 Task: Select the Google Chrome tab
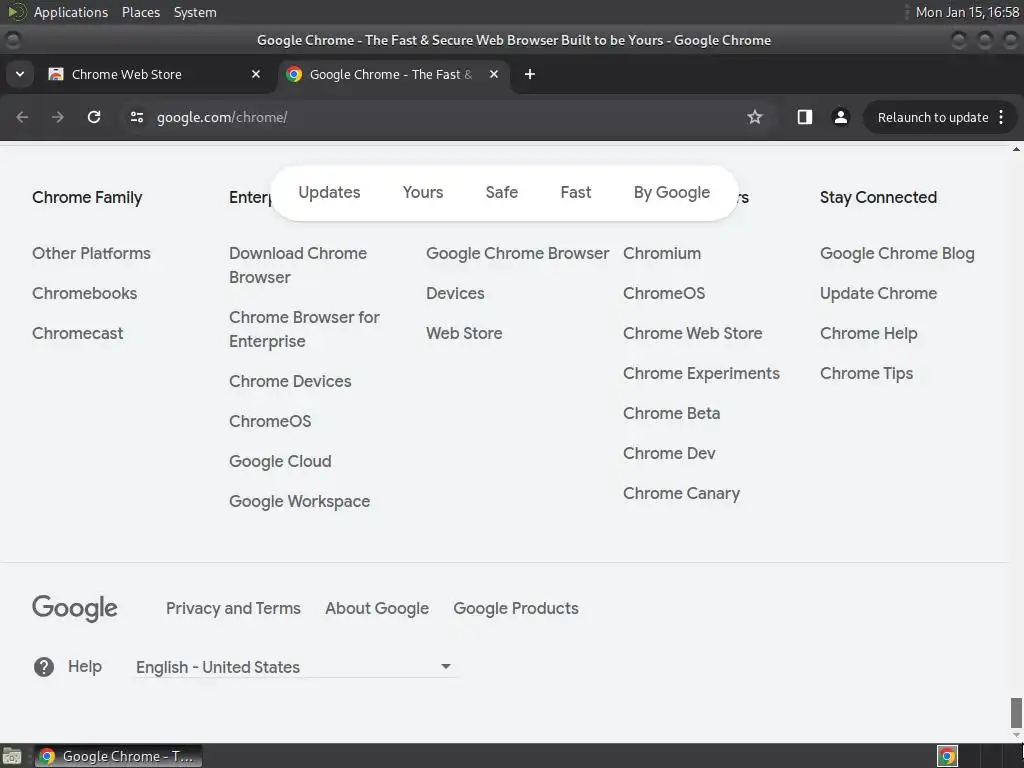click(x=394, y=74)
